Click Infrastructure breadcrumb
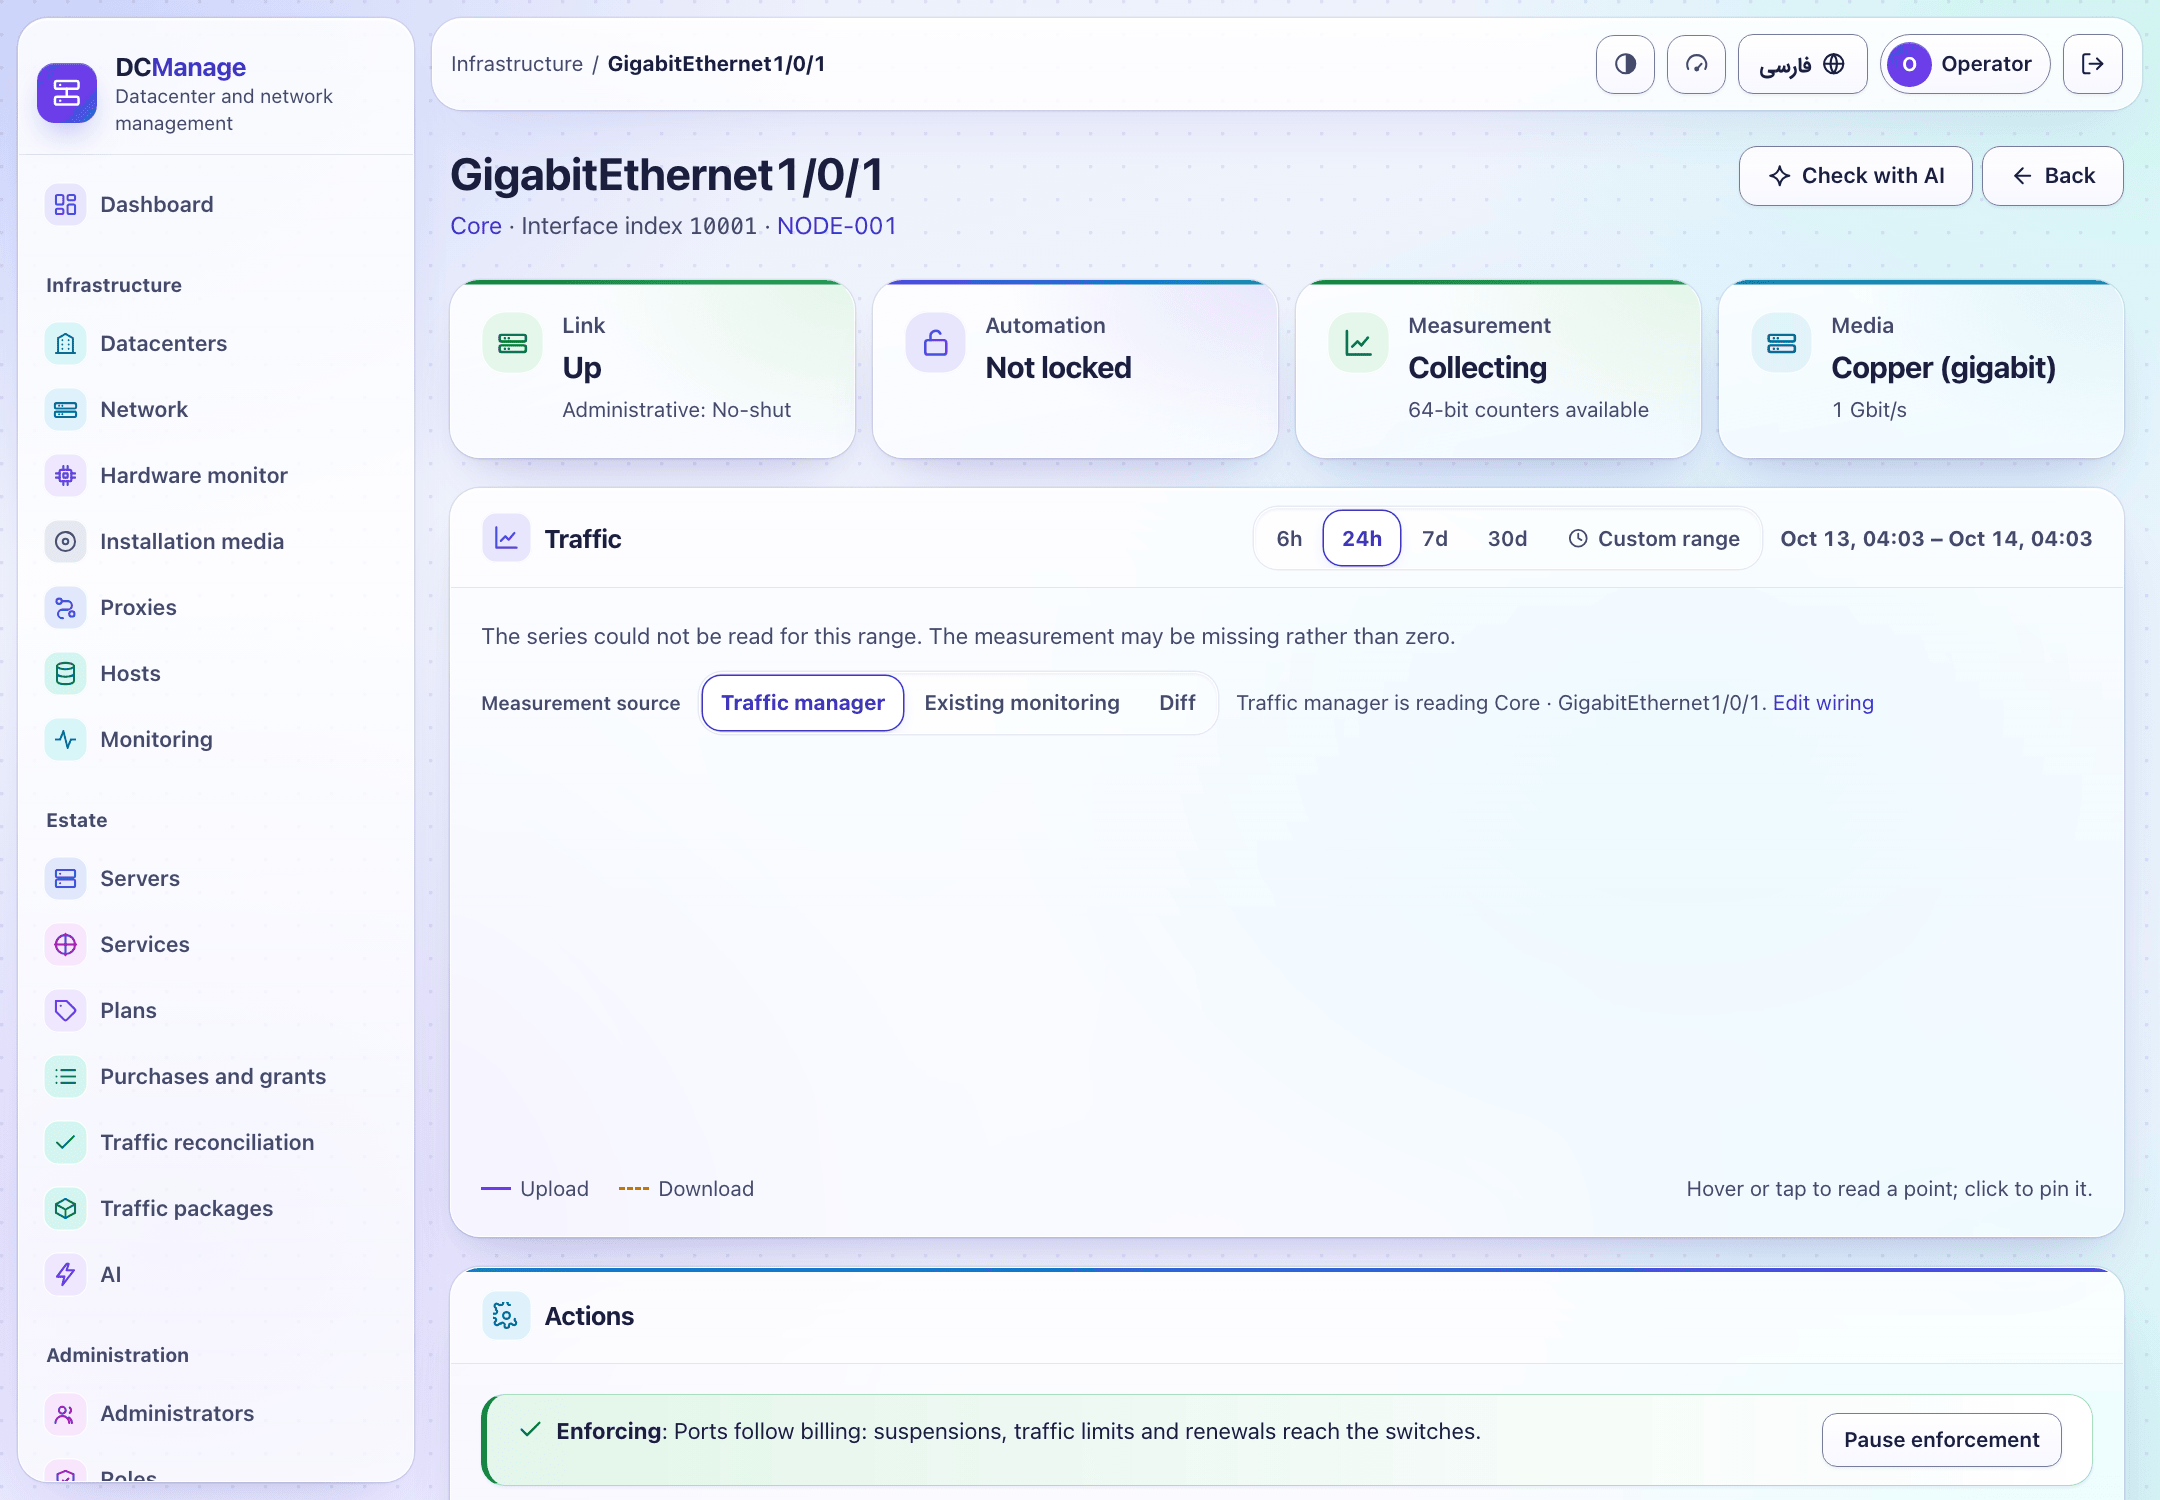Viewport: 2160px width, 1500px height. [x=517, y=64]
